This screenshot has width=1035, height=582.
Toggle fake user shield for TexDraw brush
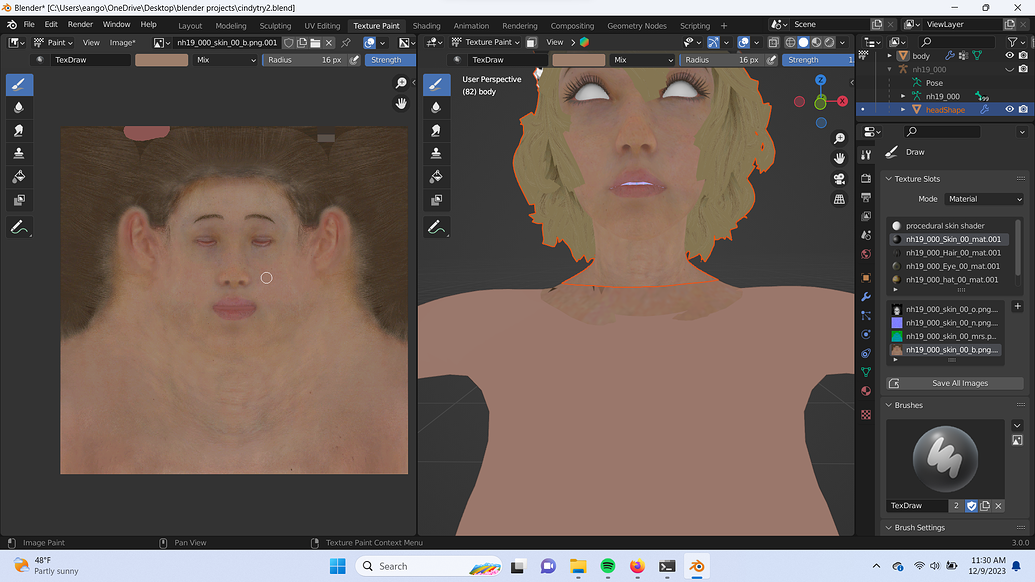pos(972,505)
